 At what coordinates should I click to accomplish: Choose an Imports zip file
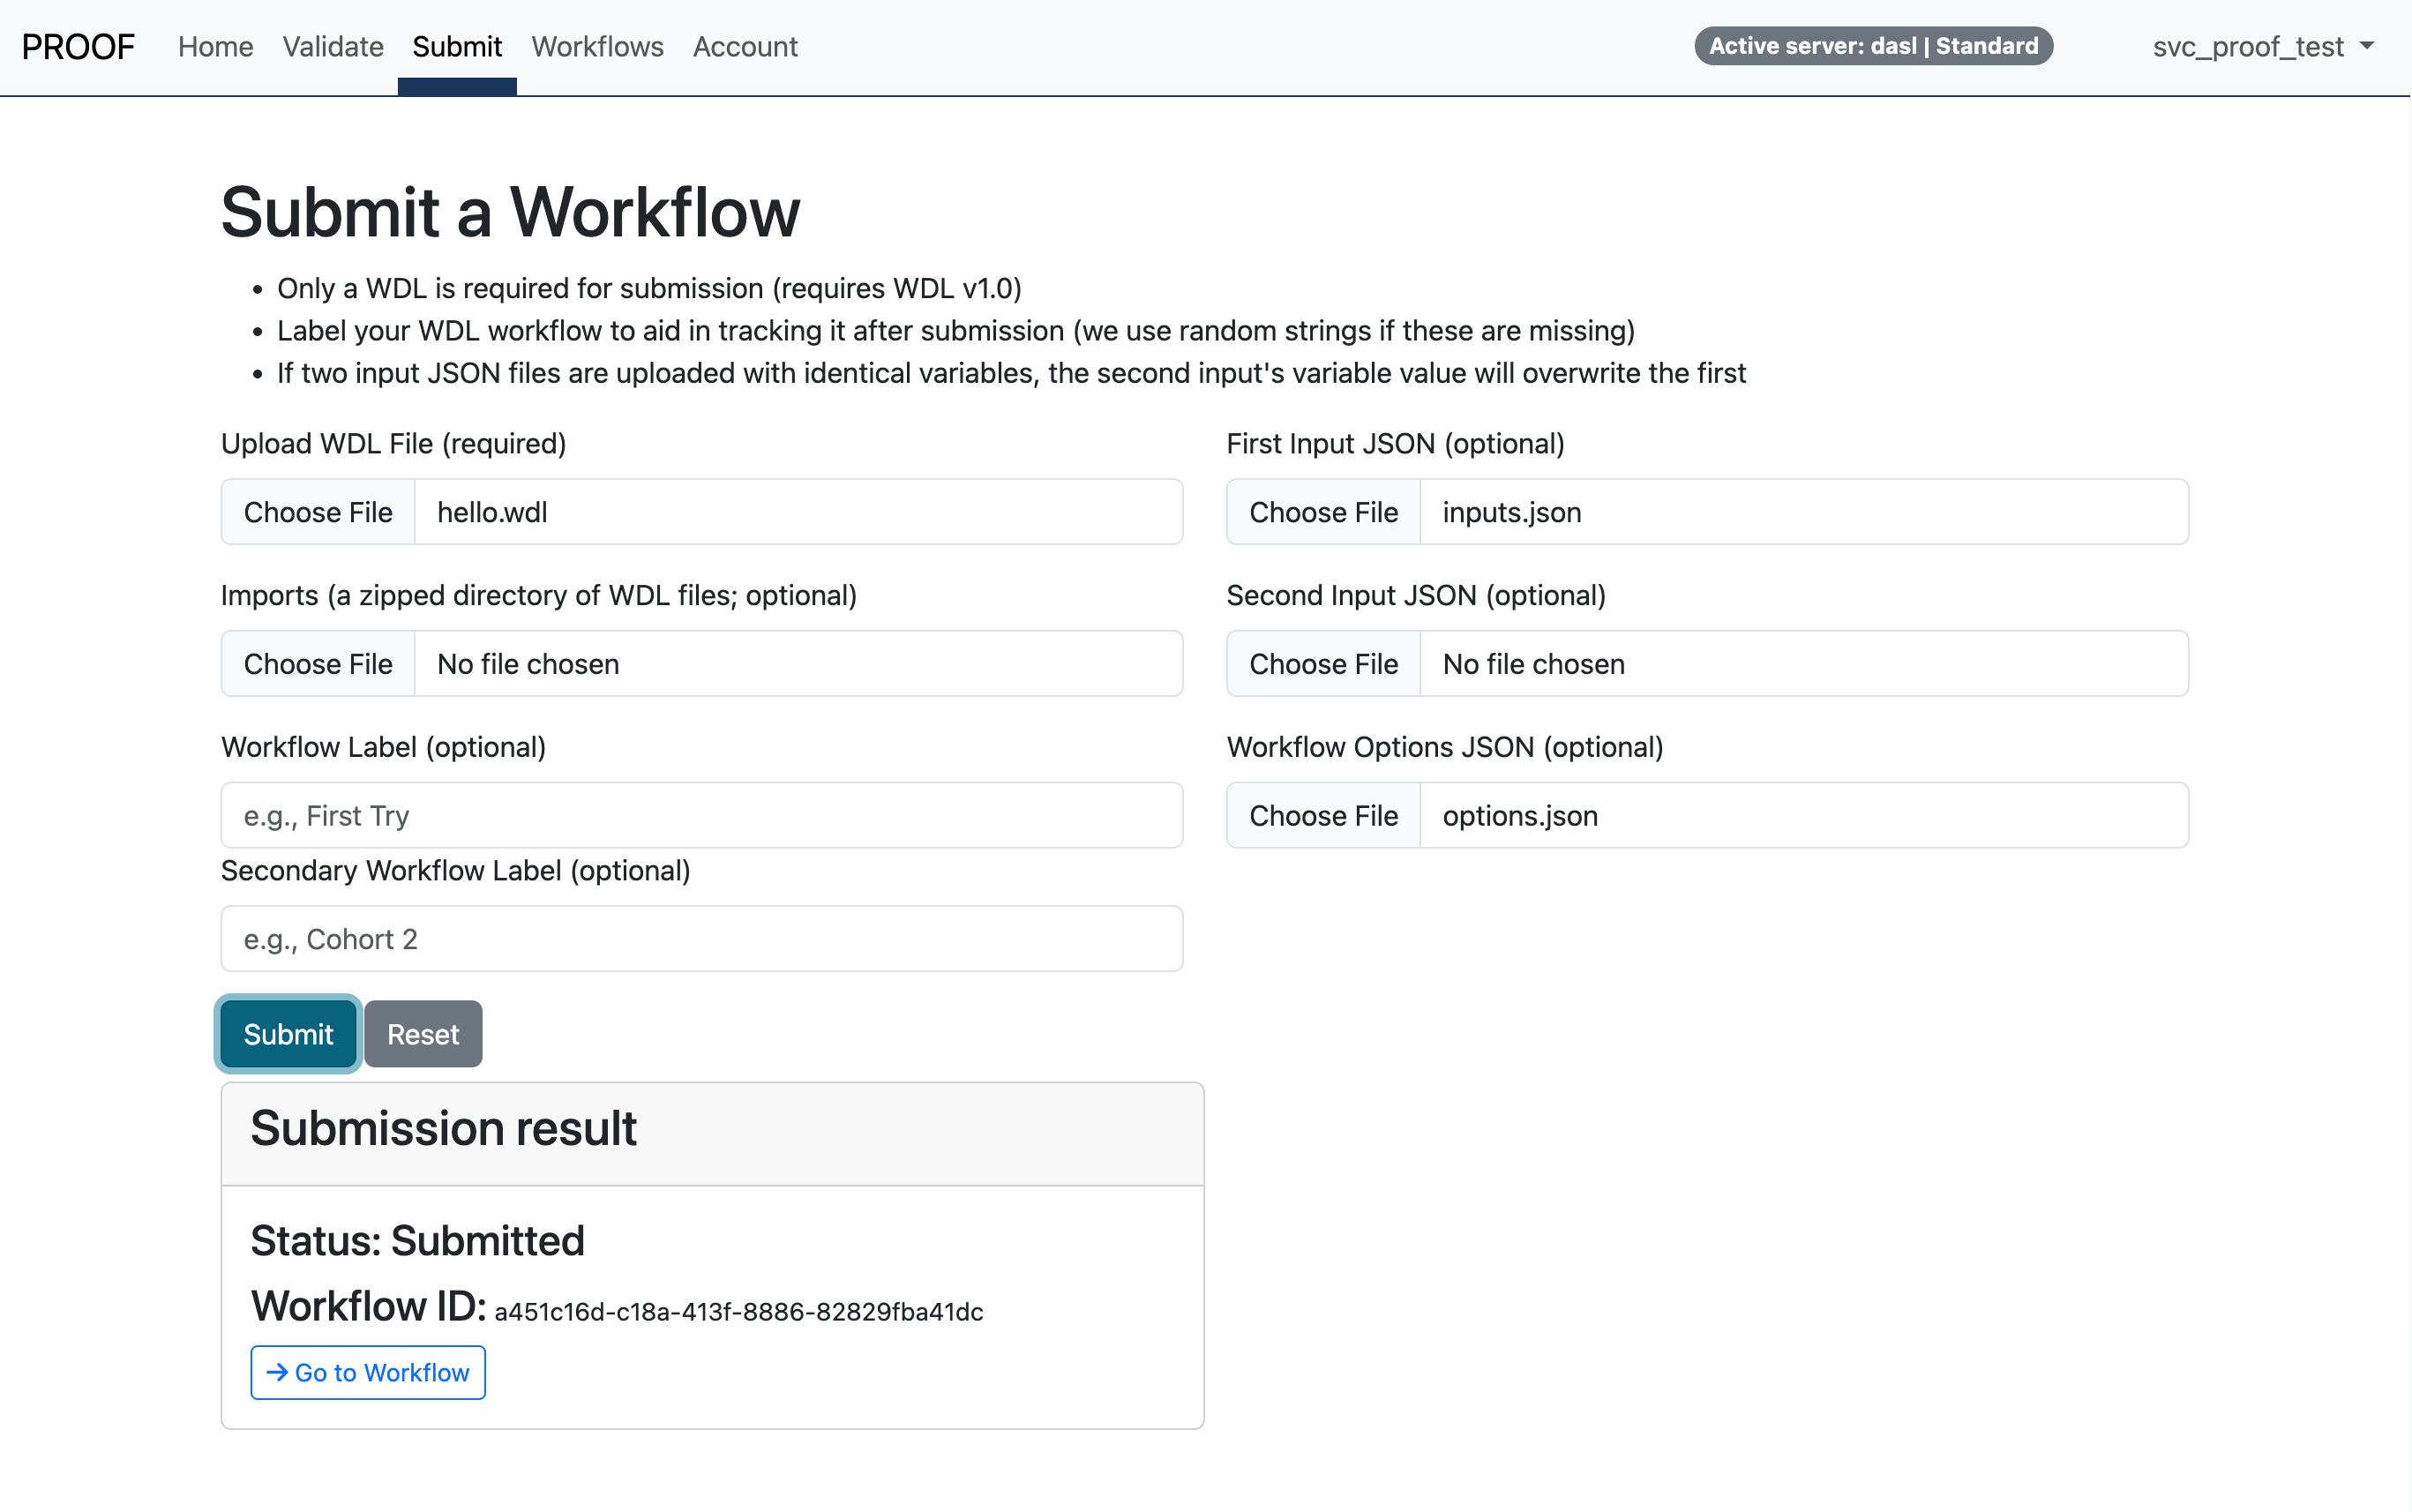point(317,663)
